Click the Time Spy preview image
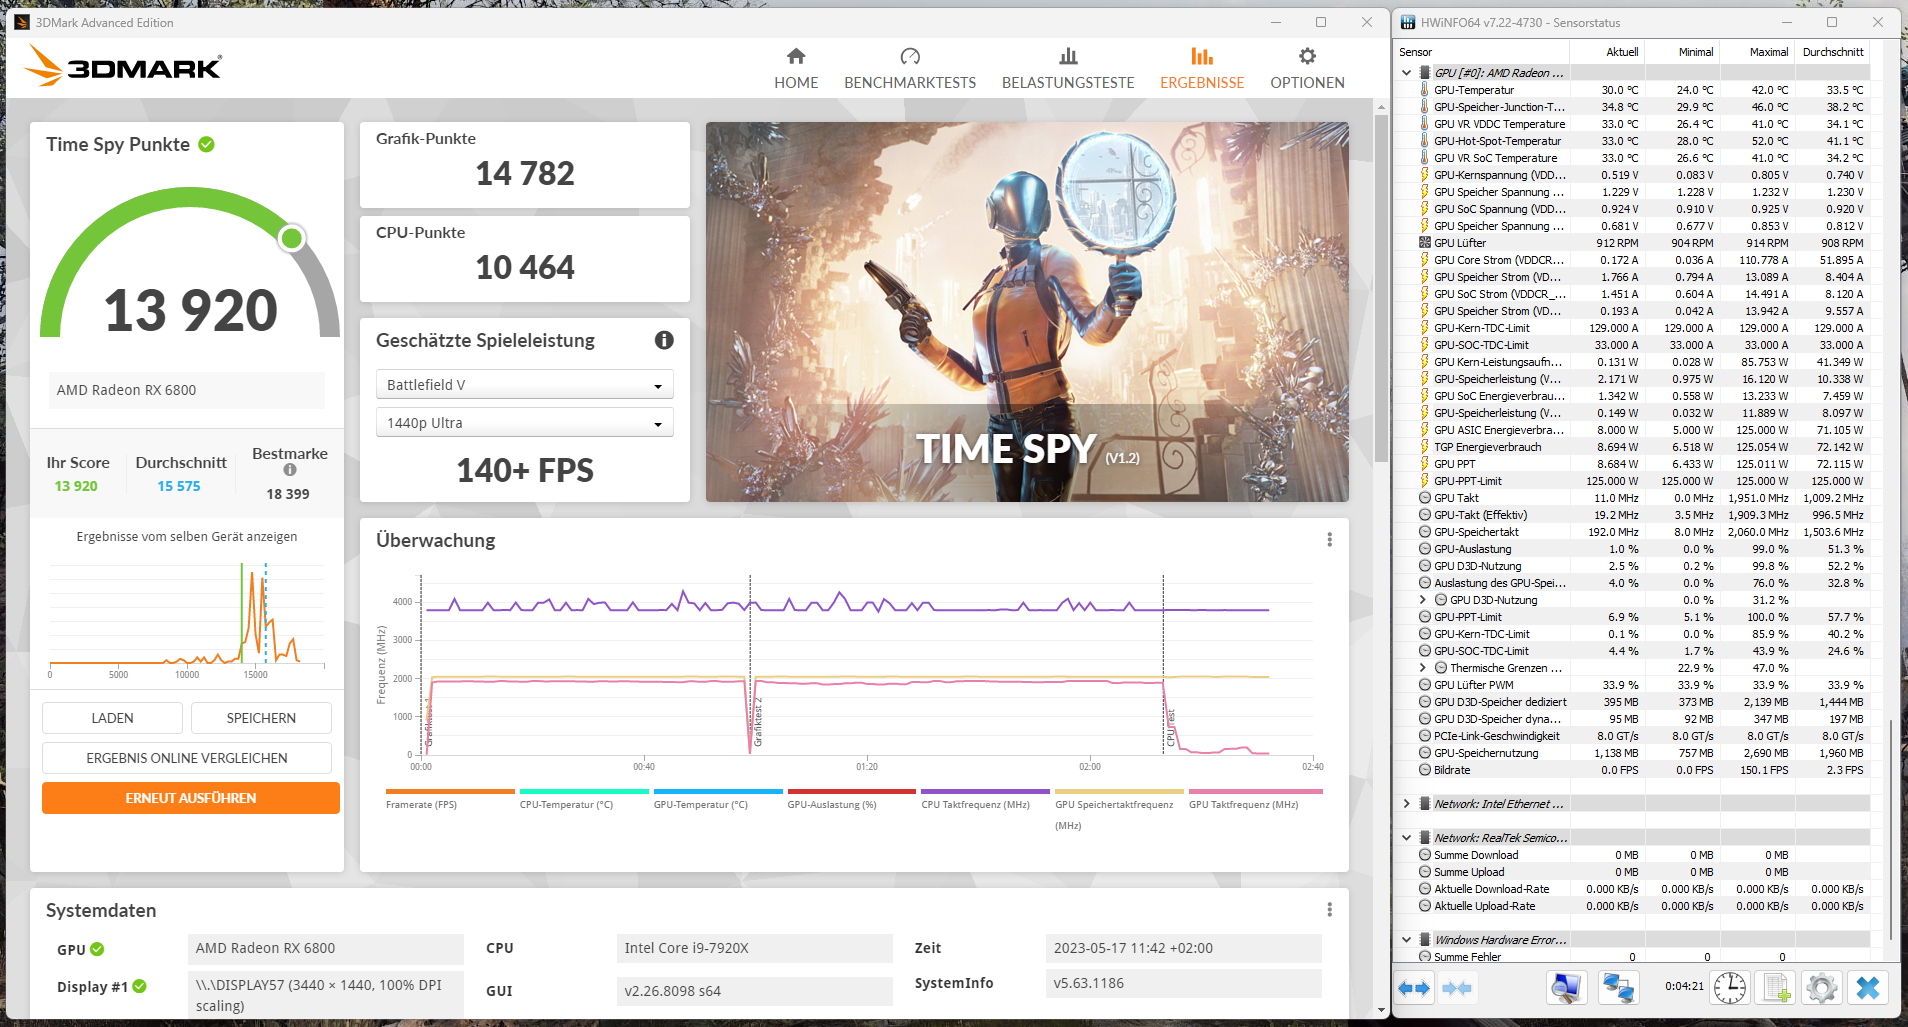This screenshot has width=1908, height=1027. (1027, 312)
